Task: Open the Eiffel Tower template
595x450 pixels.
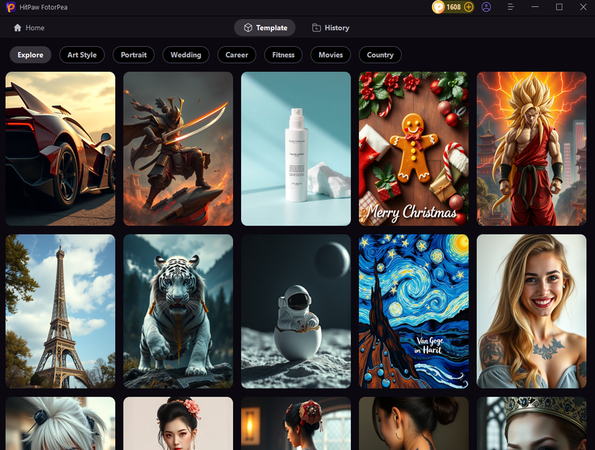Action: coord(60,311)
